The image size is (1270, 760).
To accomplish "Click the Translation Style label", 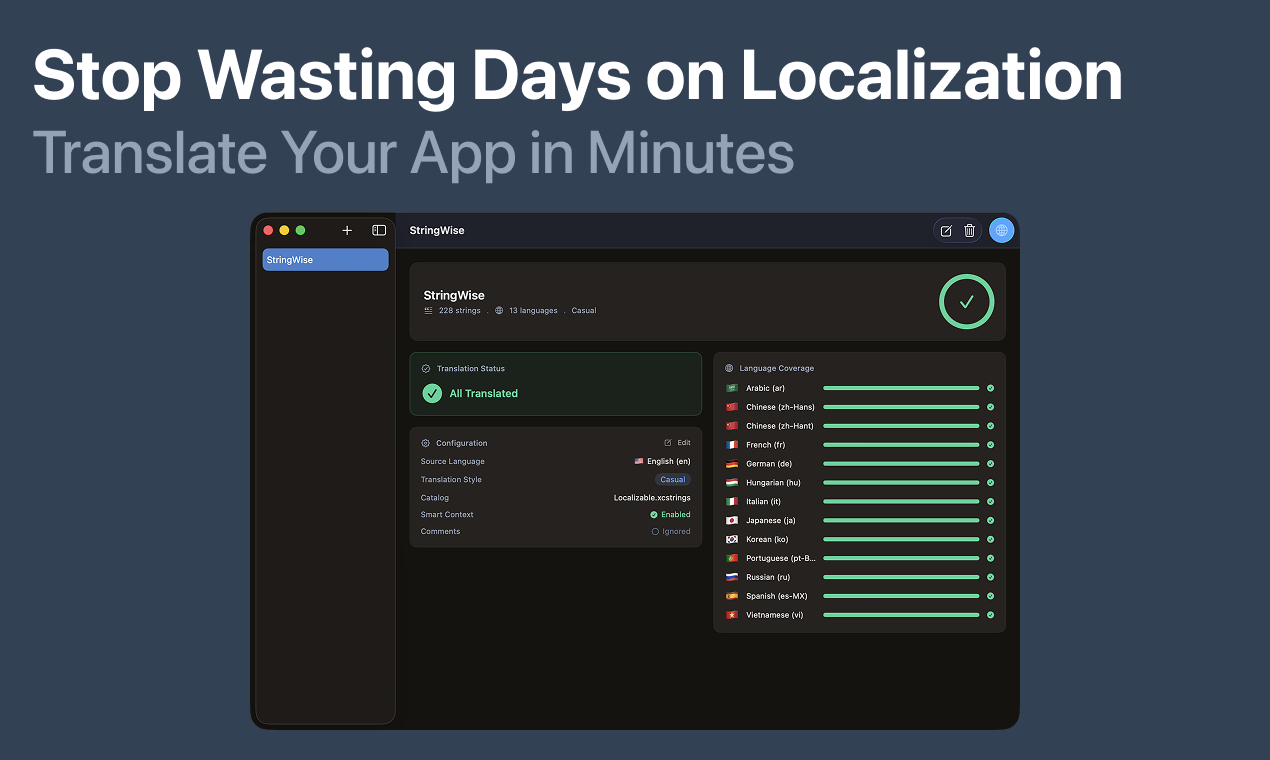I will pyautogui.click(x=451, y=480).
